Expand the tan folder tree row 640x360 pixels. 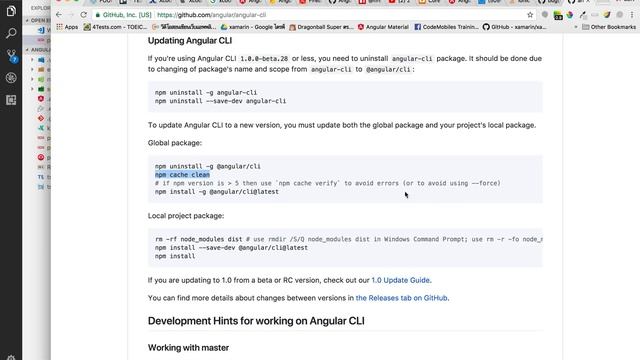(38, 70)
